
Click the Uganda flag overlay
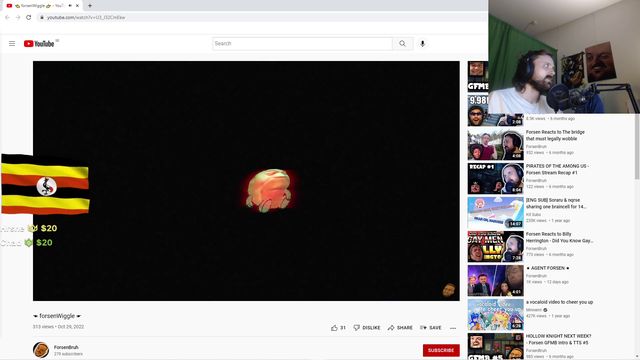[x=45, y=184]
